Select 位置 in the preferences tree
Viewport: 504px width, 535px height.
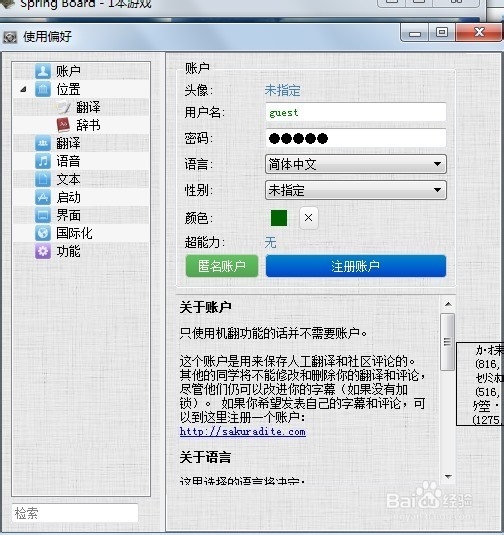point(68,89)
